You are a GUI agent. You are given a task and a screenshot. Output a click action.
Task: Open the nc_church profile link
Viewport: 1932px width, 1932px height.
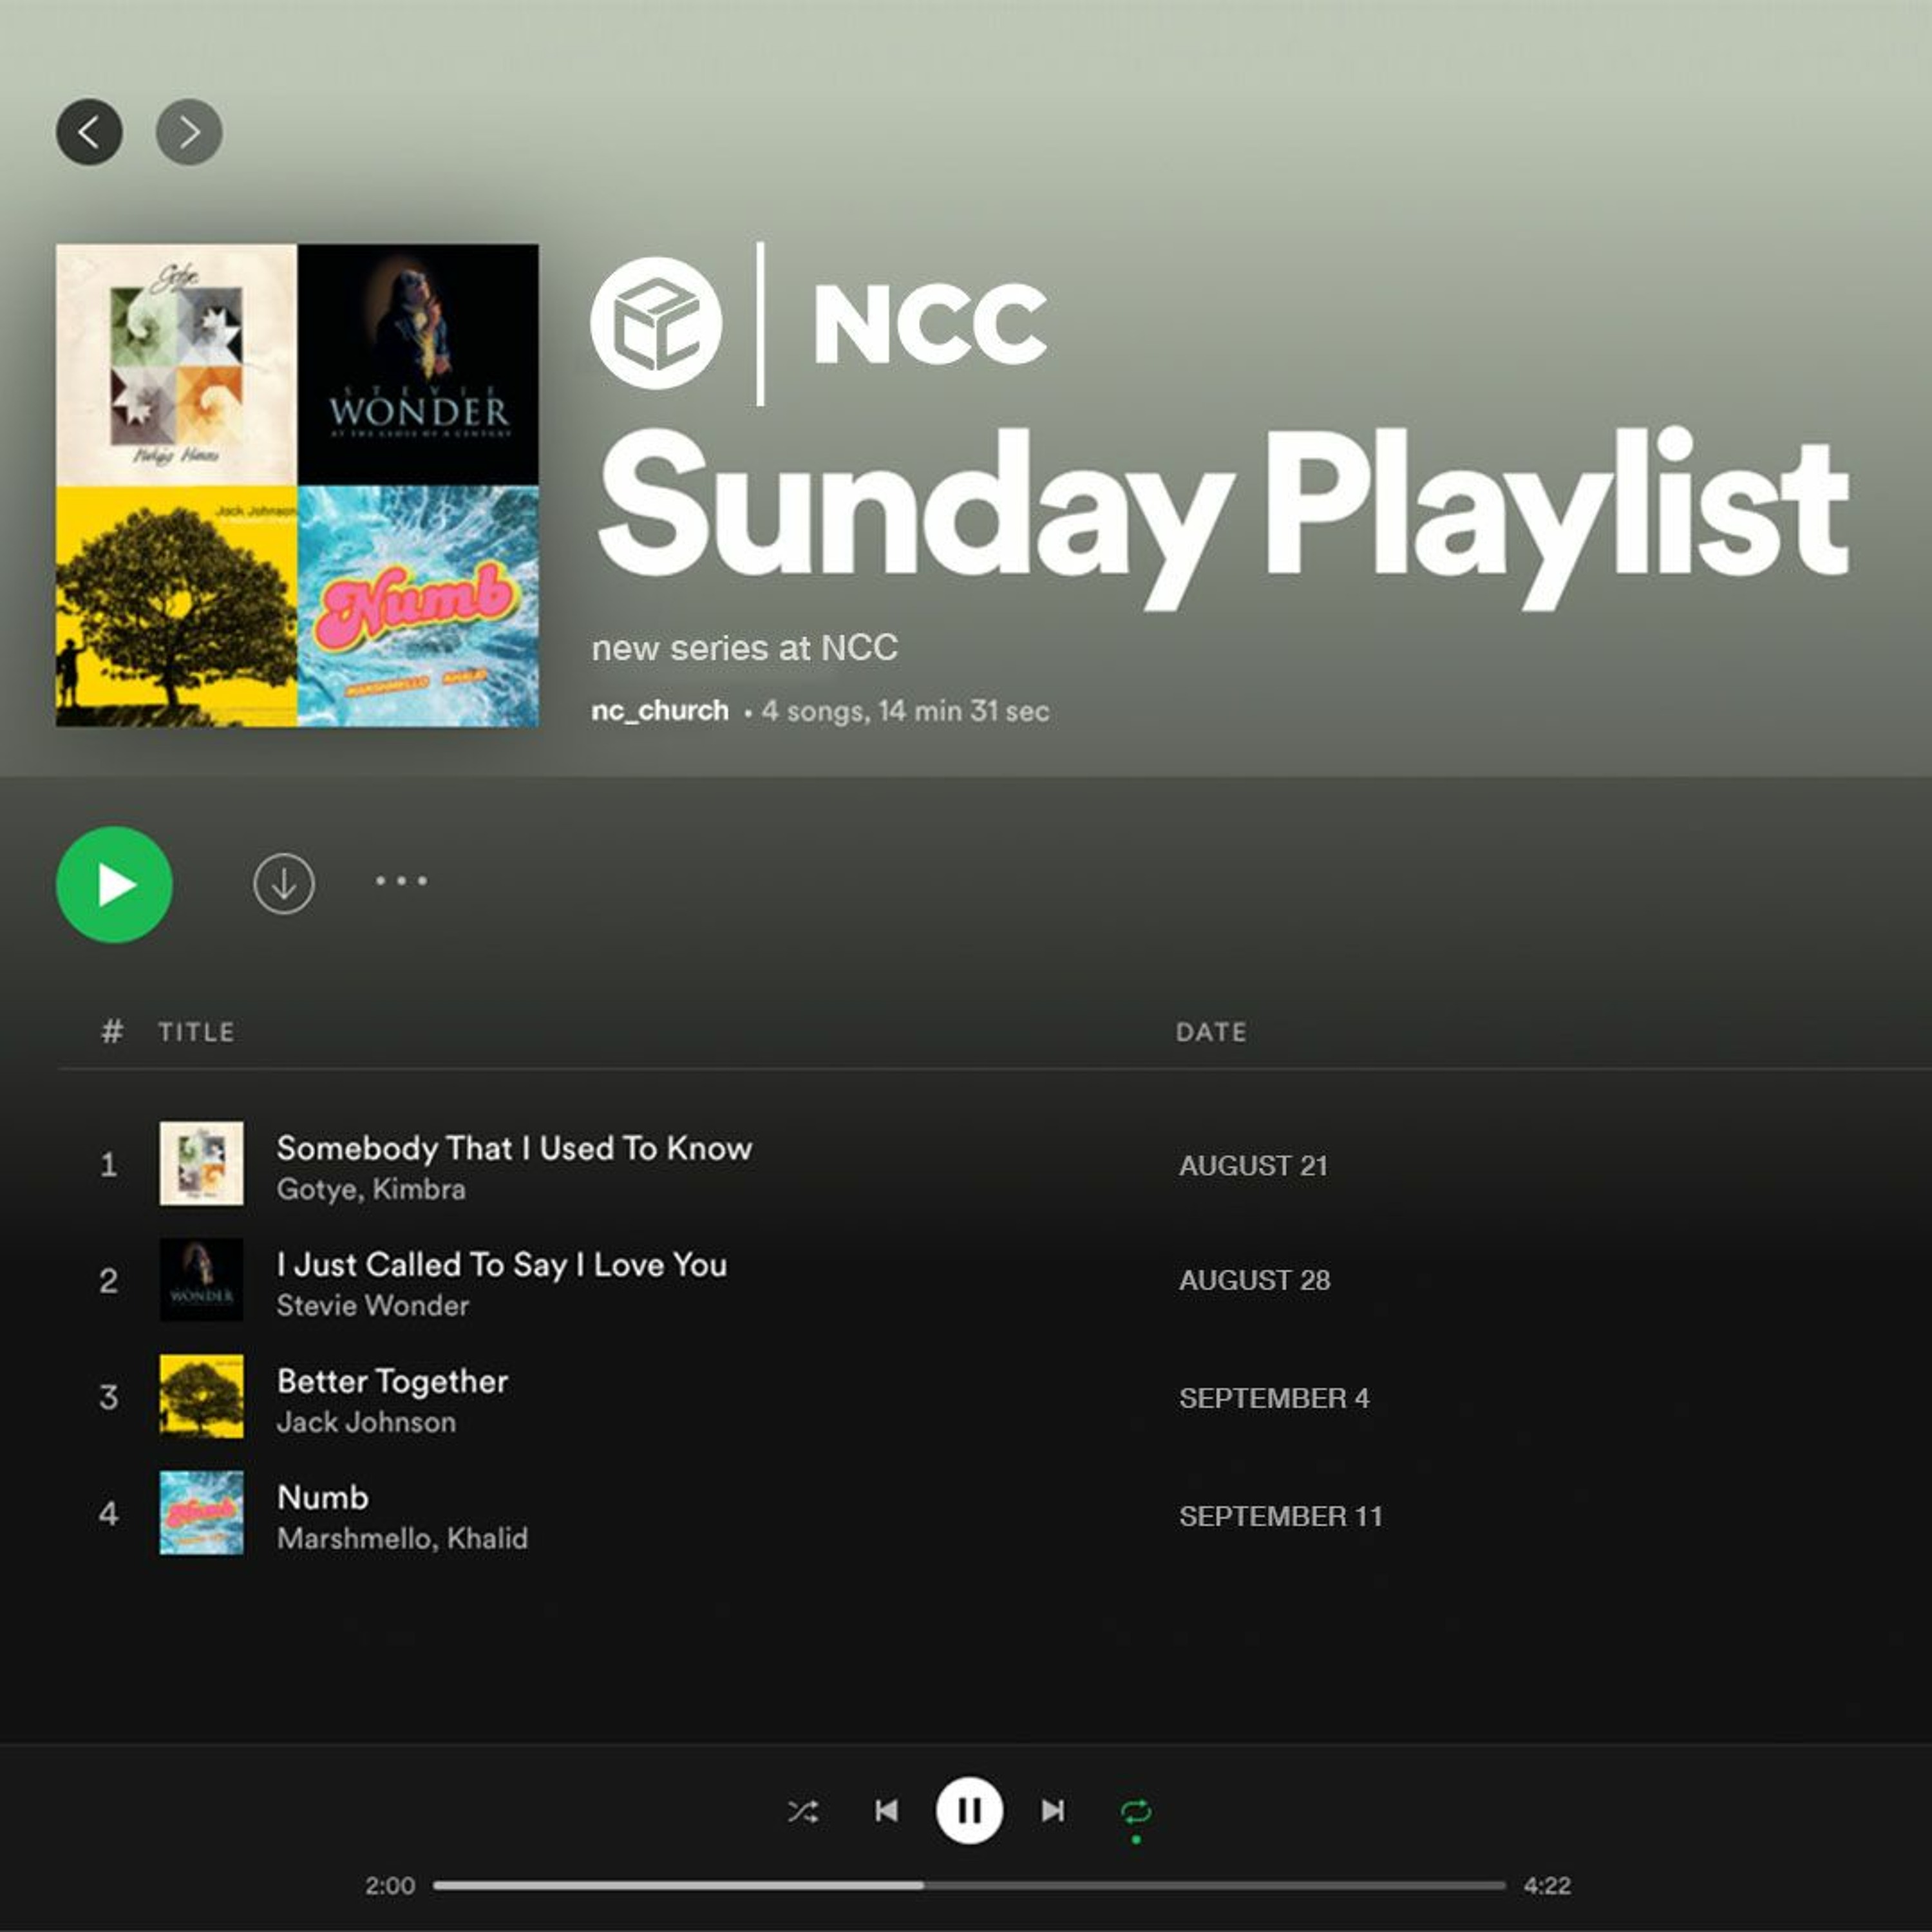coord(660,711)
